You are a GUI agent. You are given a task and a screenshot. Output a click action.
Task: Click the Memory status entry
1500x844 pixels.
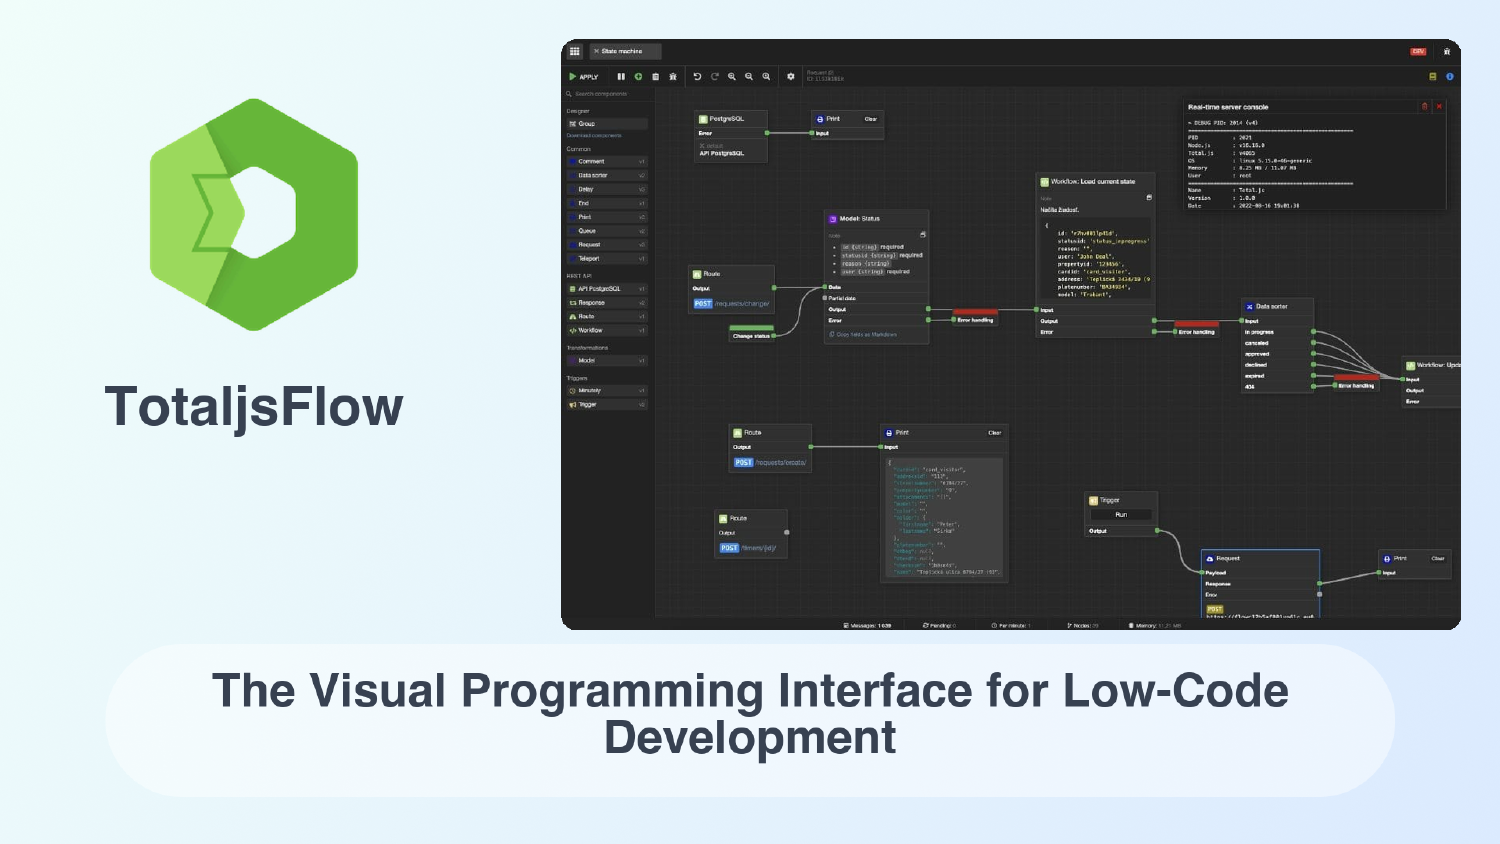pos(1155,625)
